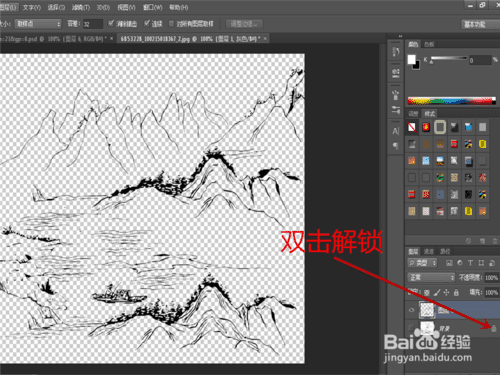500x375 pixels.
Task: Open the Brush presets panel icon in the dock
Action: (x=396, y=95)
